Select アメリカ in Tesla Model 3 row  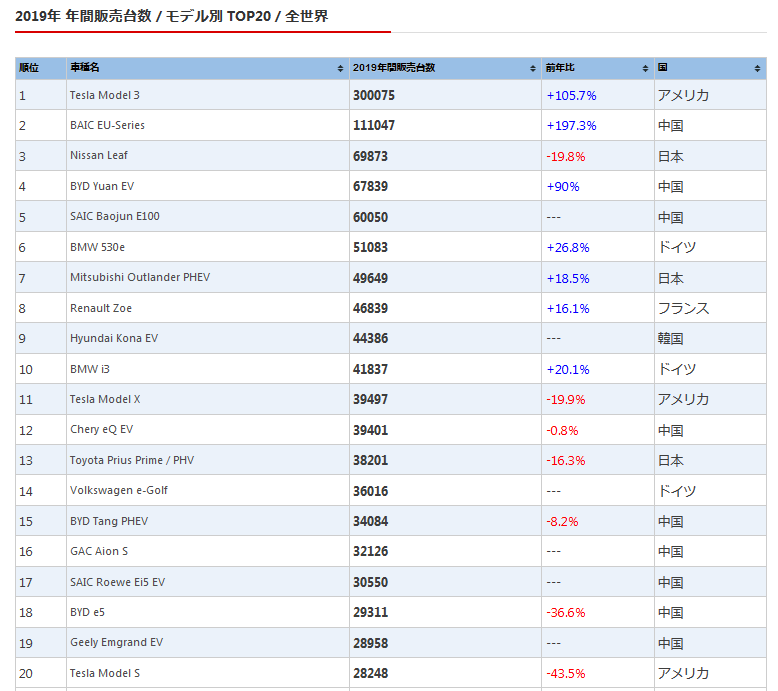(683, 95)
